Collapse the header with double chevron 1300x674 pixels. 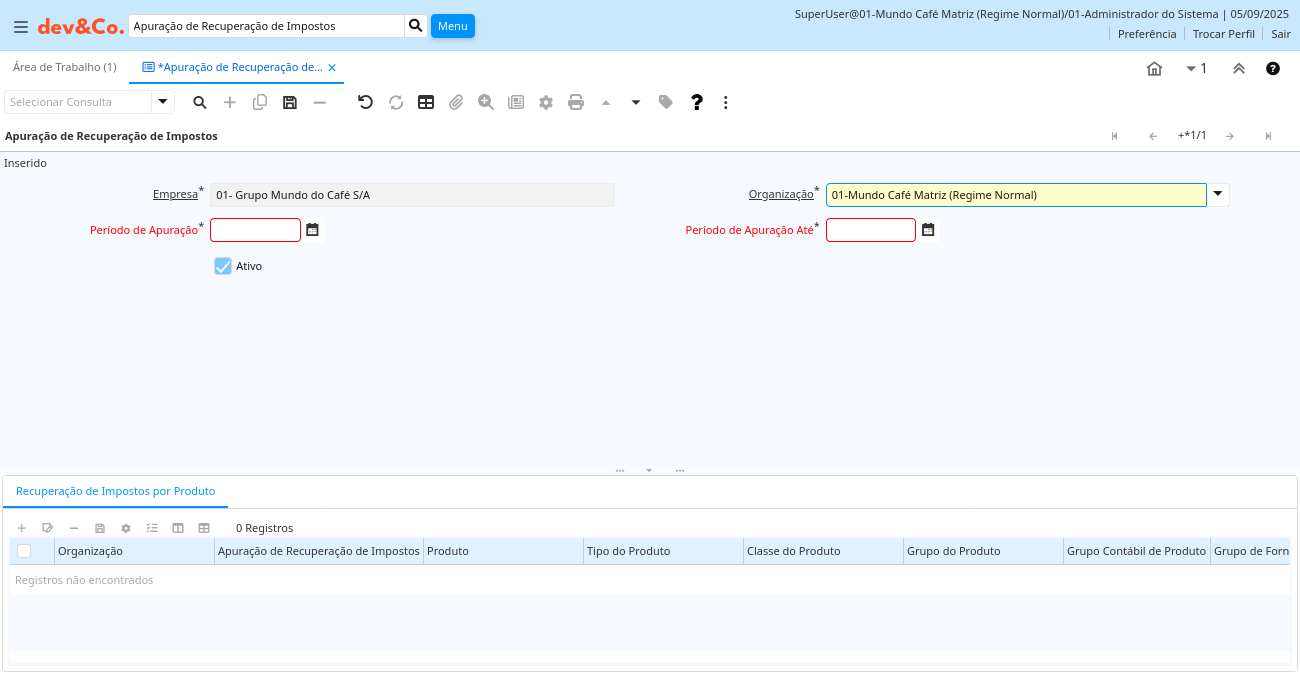coord(1238,69)
